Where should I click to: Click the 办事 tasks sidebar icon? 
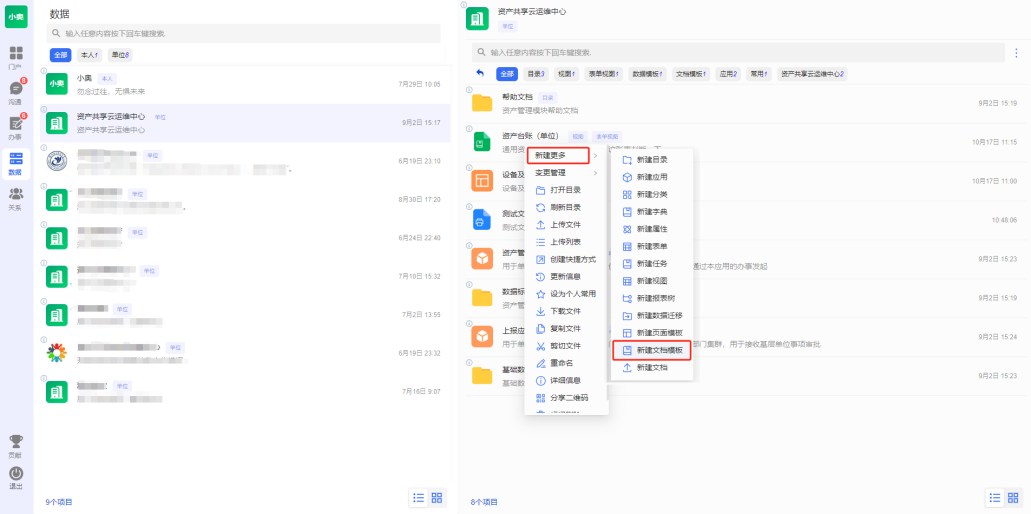click(15, 126)
